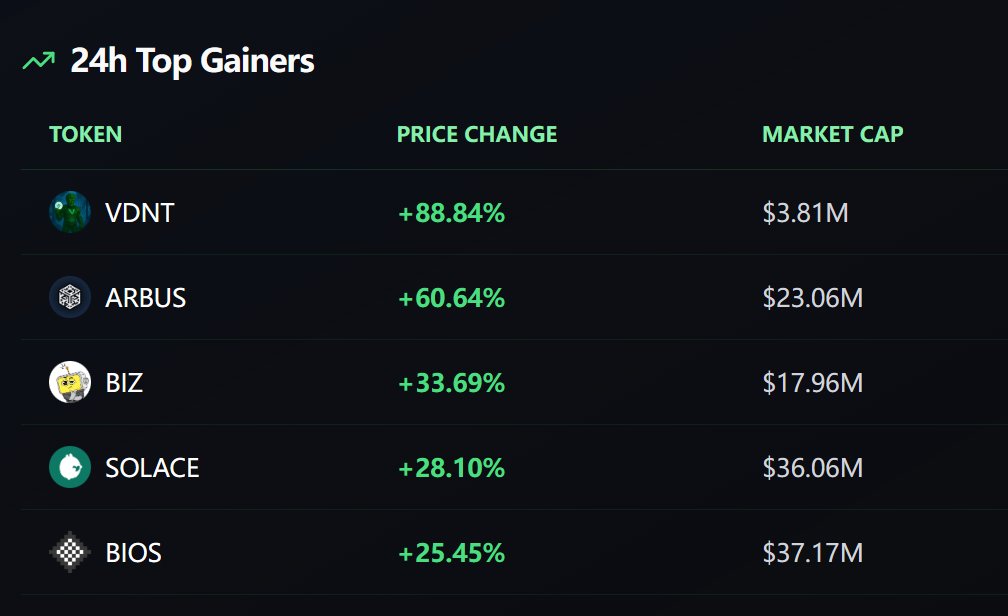Screen dimensions: 1008x616
Task: Sort by the MARKET CAP column header
Action: (832, 134)
